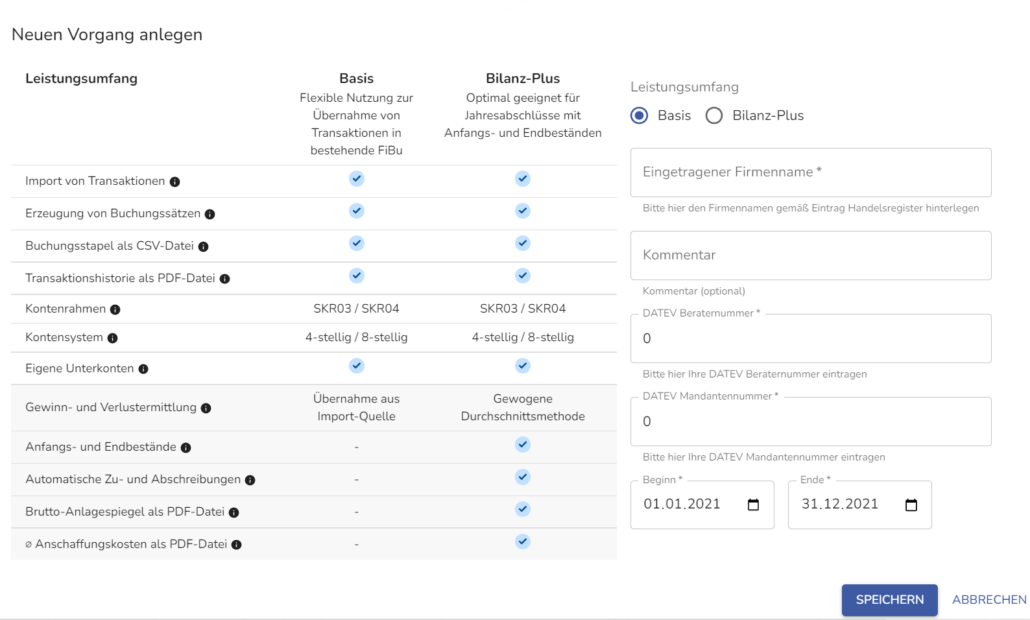The height and width of the screenshot is (620, 1030).
Task: Click the Beginn date value 01.01.2021
Action: [x=682, y=504]
